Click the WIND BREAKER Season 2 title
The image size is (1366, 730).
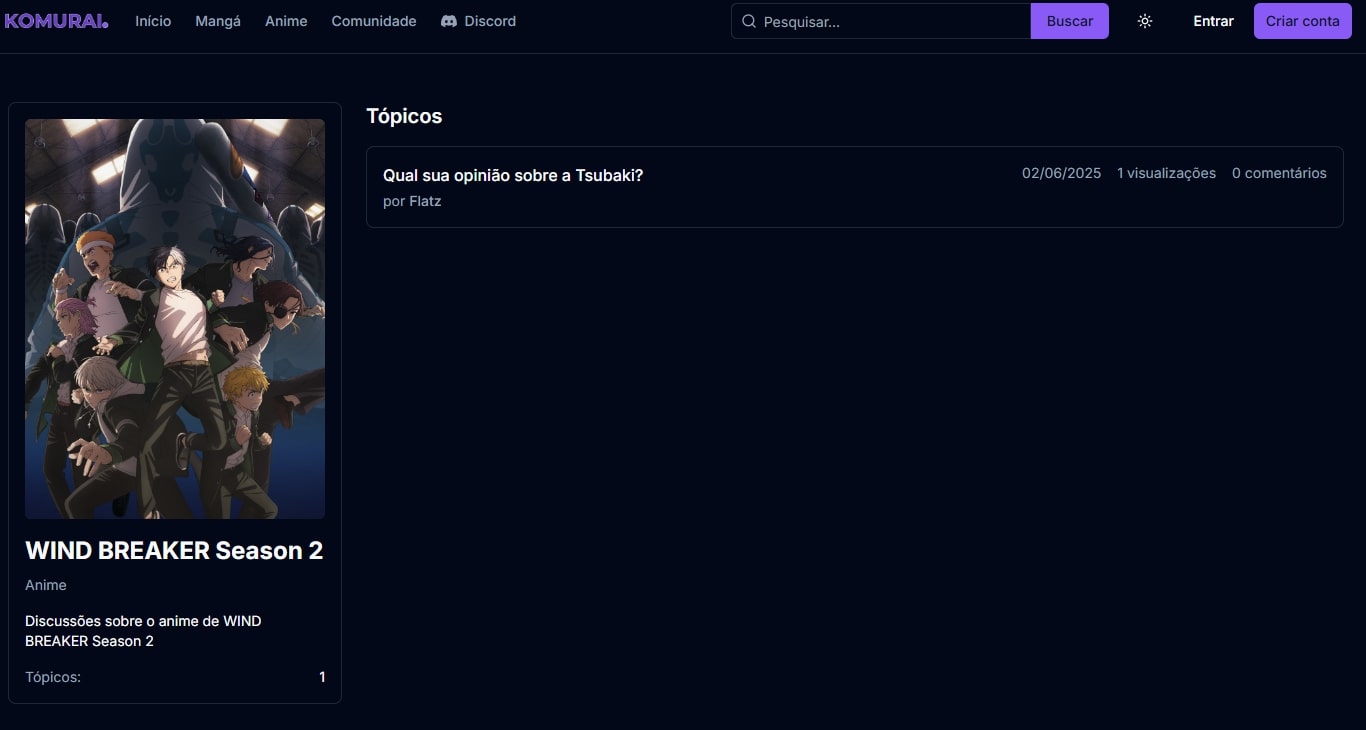[x=174, y=550]
